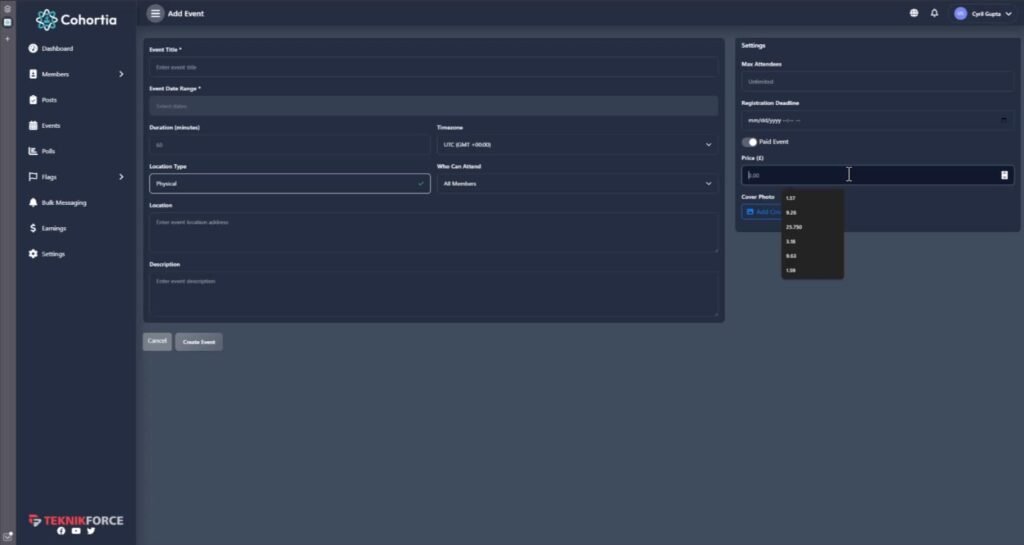This screenshot has width=1024, height=545.
Task: Open the Teknikforce Facebook icon
Action: (x=61, y=531)
